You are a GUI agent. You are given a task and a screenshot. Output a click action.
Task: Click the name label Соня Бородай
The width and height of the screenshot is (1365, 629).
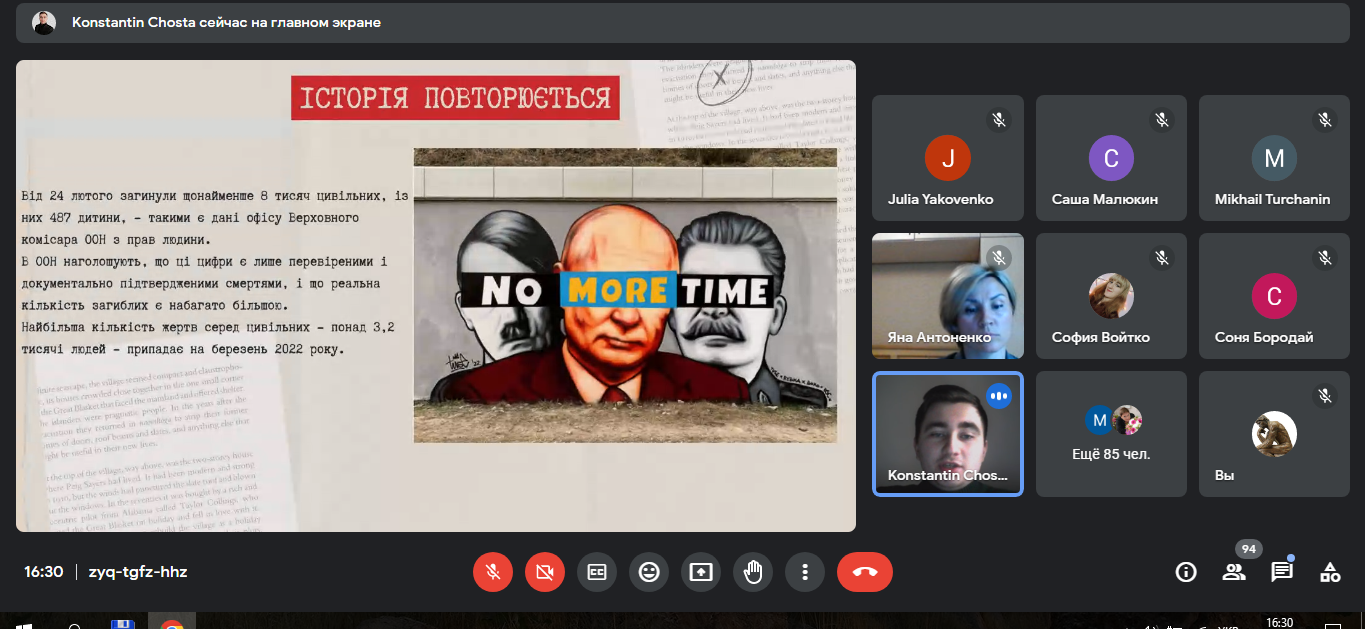pyautogui.click(x=1264, y=337)
